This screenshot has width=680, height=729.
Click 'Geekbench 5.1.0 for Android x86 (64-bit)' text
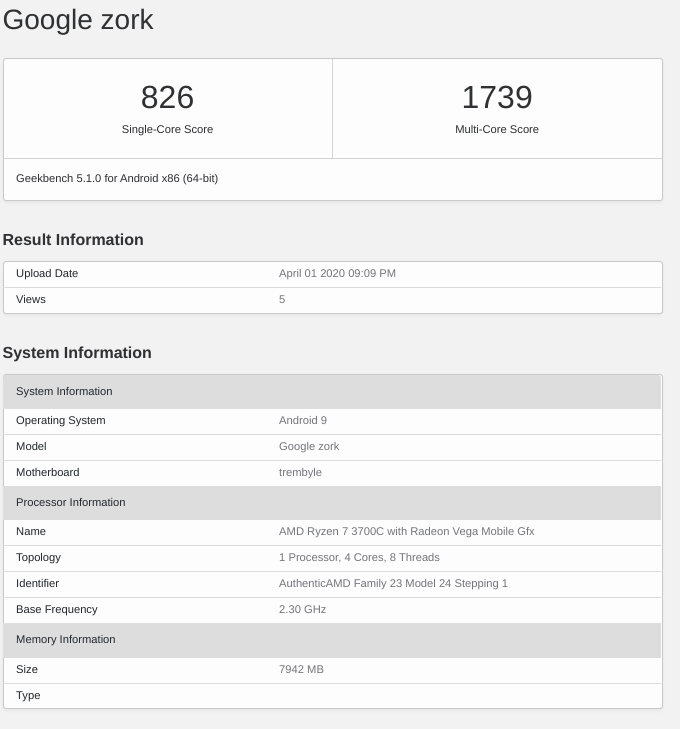coord(117,179)
